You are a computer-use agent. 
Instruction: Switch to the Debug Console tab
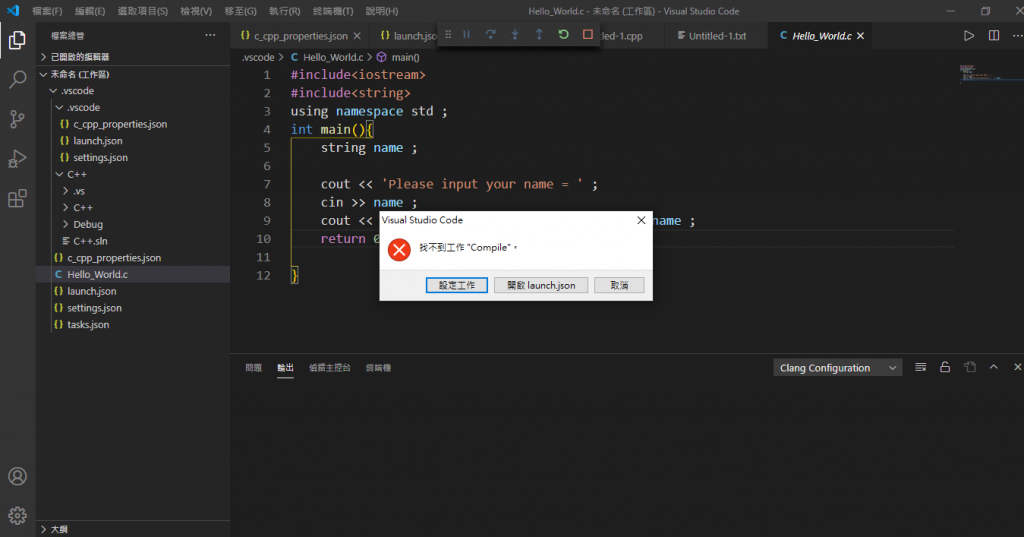click(x=329, y=368)
